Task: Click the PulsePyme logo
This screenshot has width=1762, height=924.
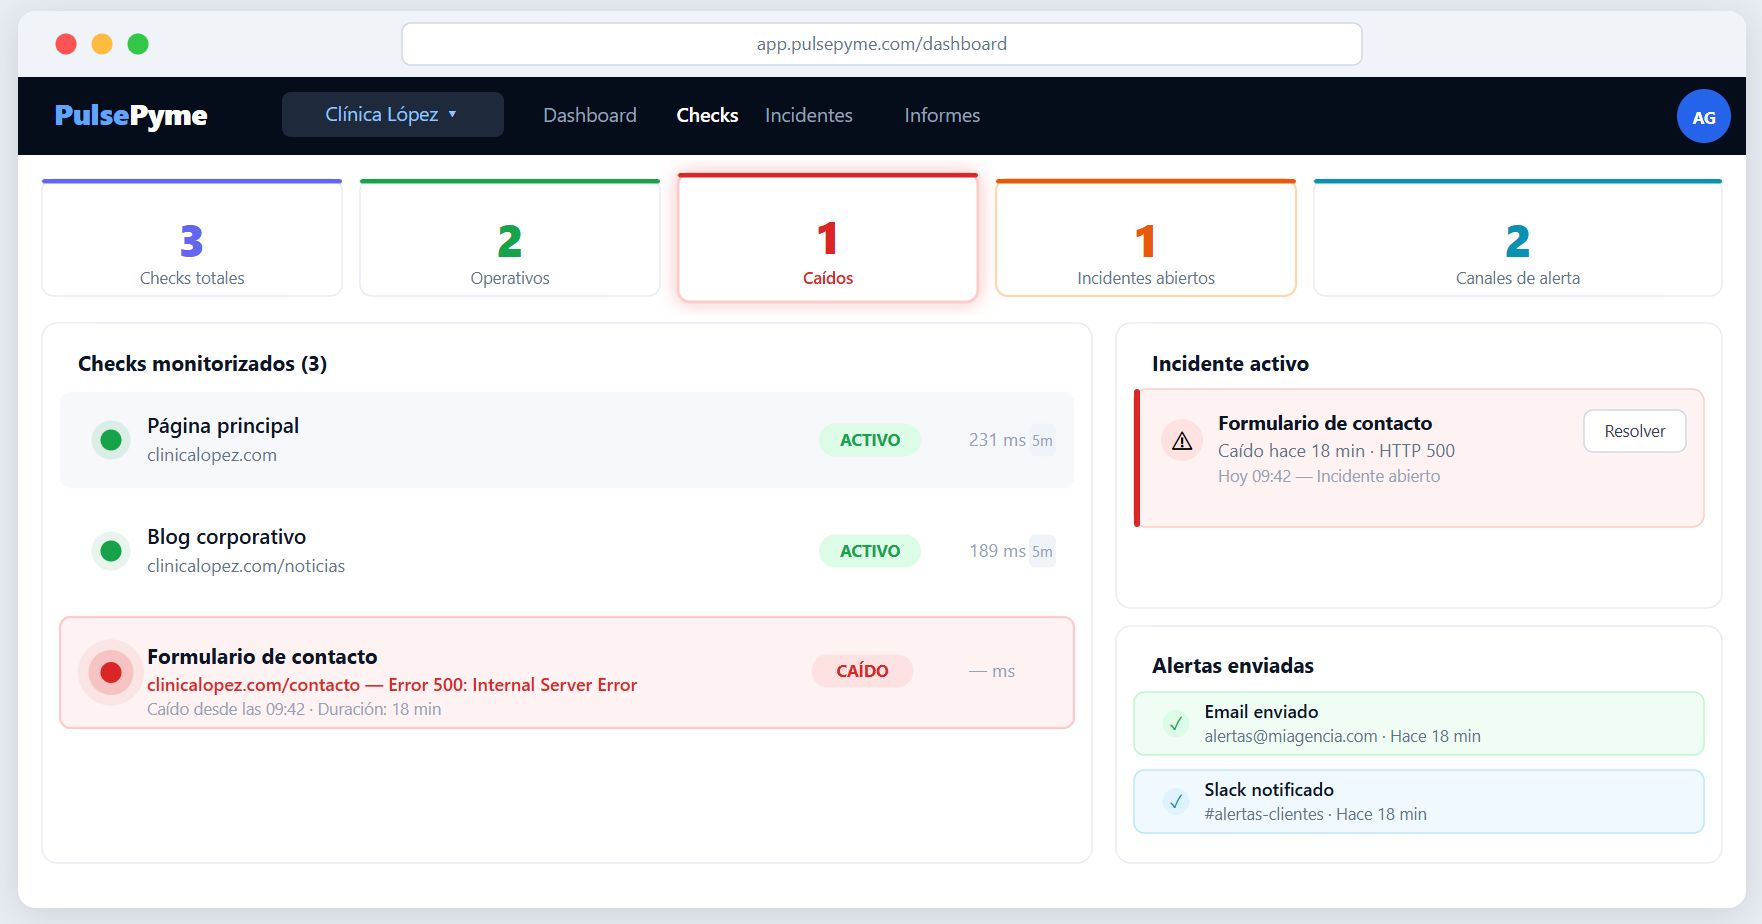Action: pyautogui.click(x=131, y=115)
